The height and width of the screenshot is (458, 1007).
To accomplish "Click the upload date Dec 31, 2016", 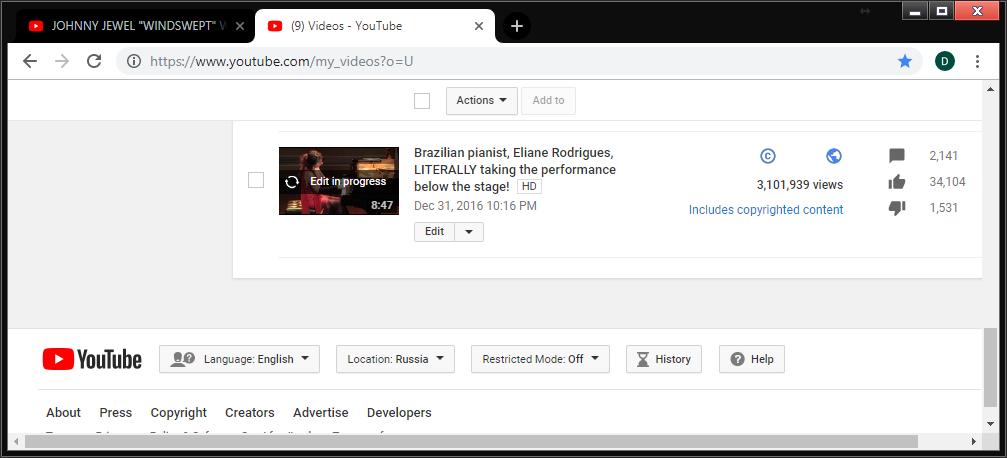I will click(x=475, y=206).
